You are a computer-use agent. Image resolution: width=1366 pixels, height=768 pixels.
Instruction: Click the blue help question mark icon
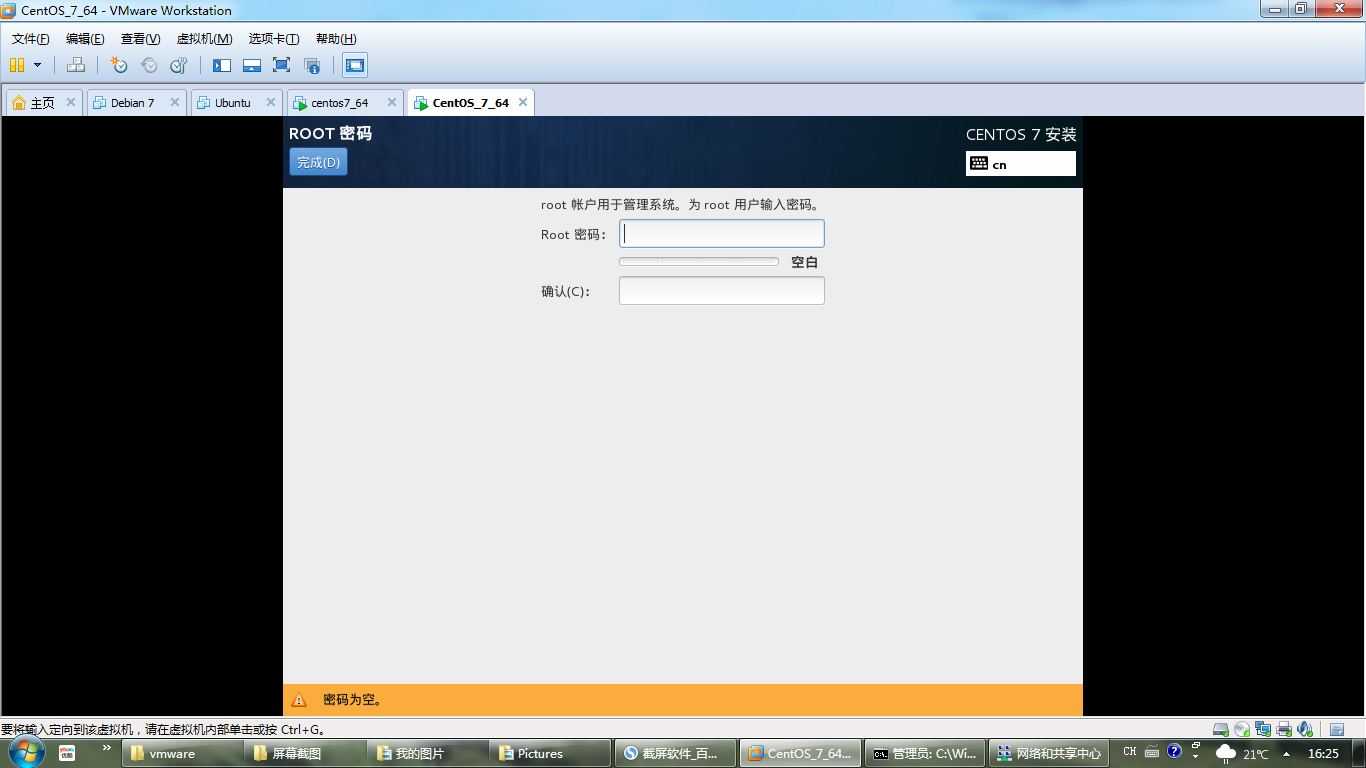1174,751
